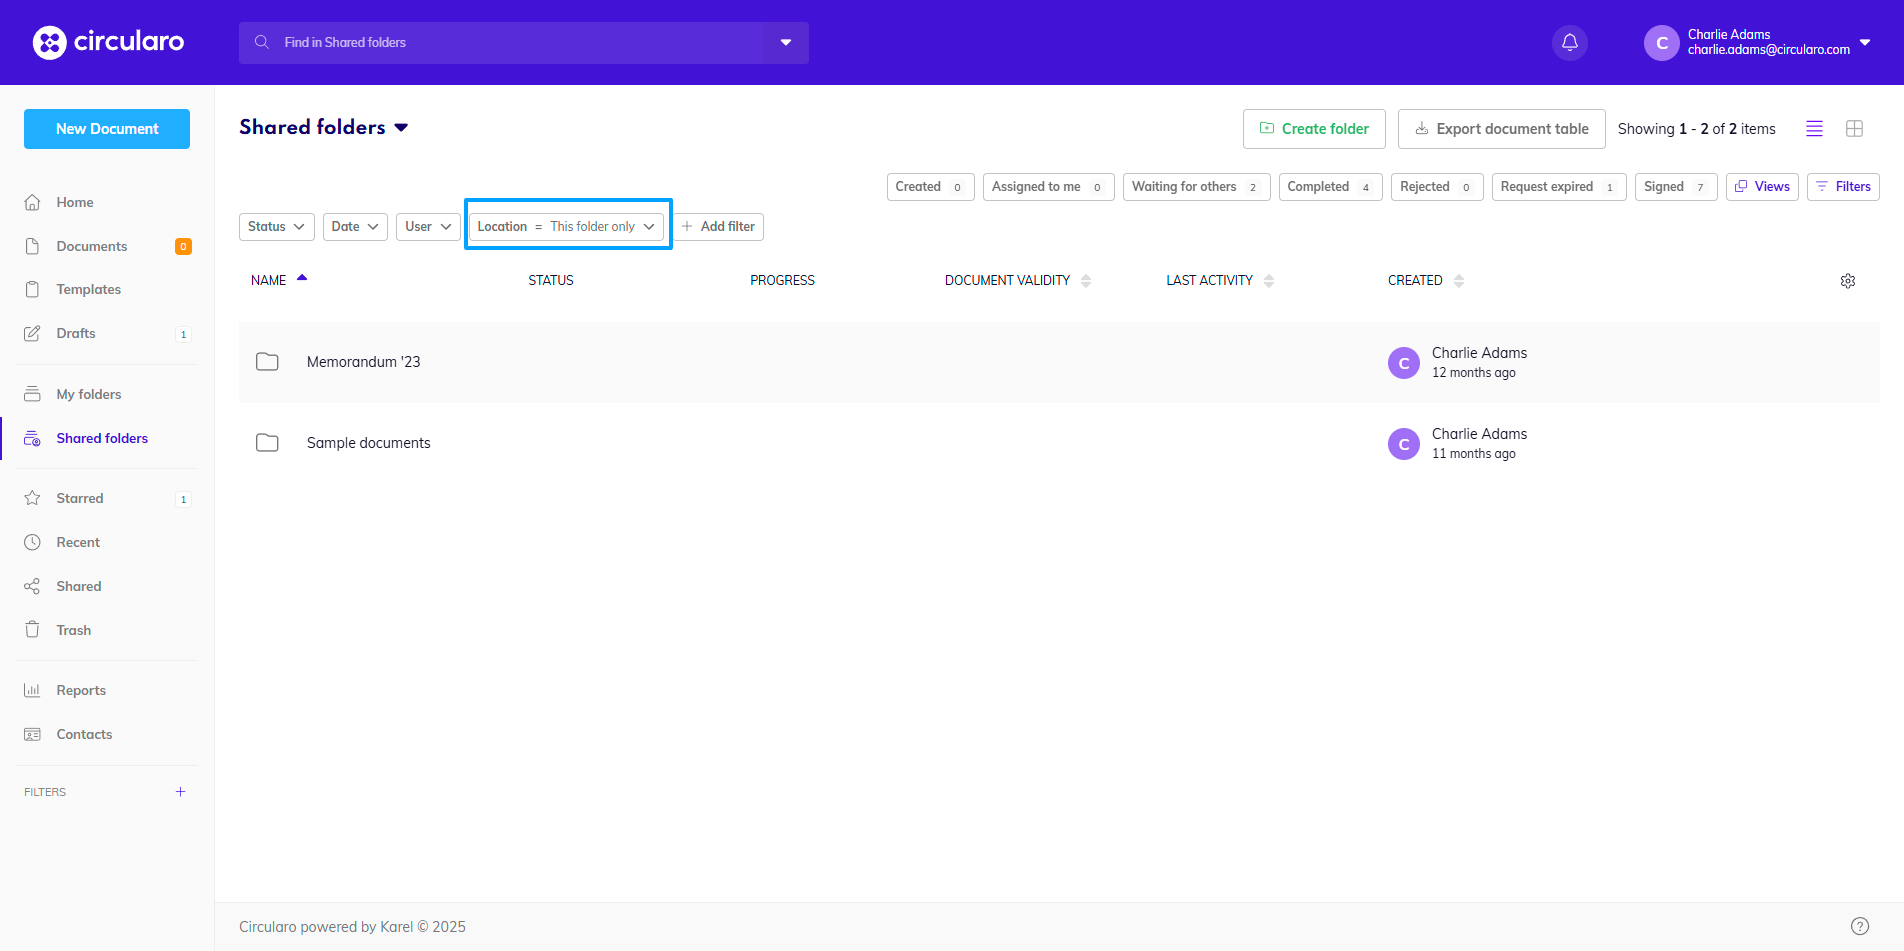The height and width of the screenshot is (951, 1904).
Task: Add a new sidebar filter with plus icon
Action: click(x=181, y=792)
